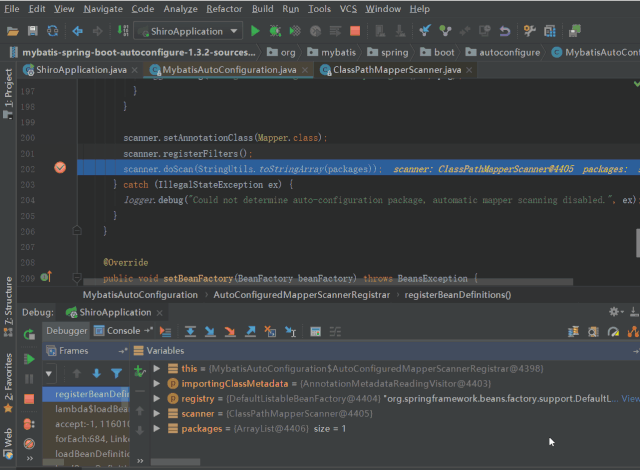Resume program with green play in debug sidebar
Screen dimensions: 640x470
pyautogui.click(x=29, y=359)
